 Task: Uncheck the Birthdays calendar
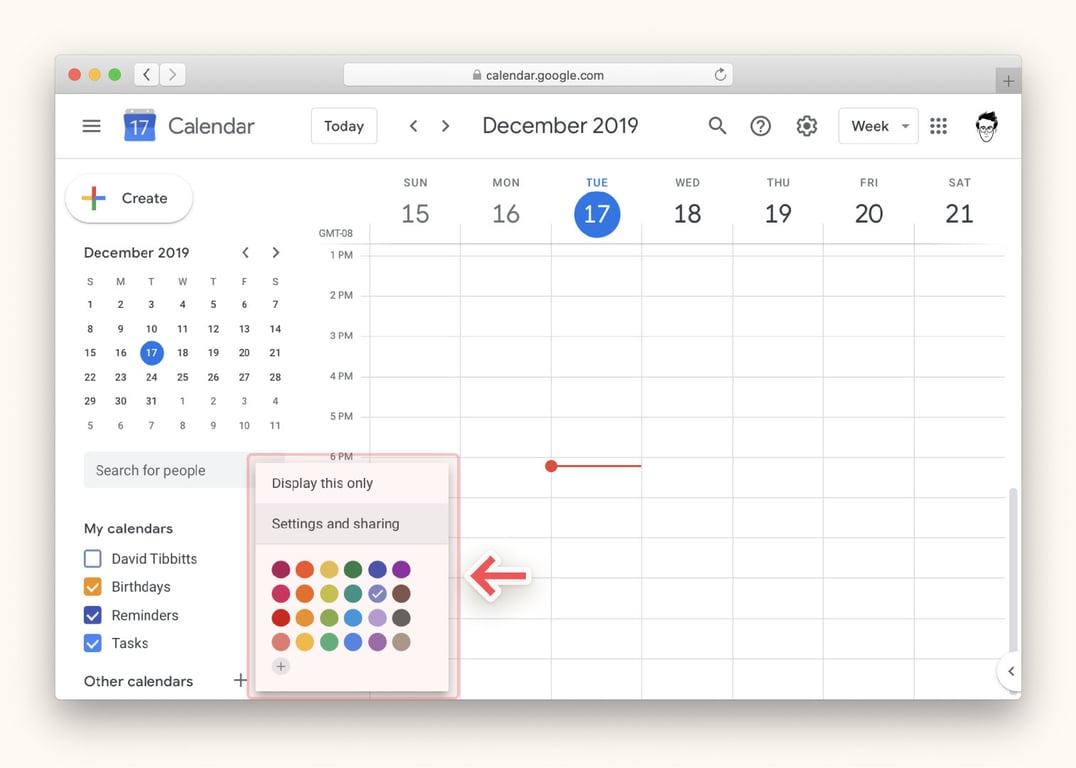click(93, 587)
